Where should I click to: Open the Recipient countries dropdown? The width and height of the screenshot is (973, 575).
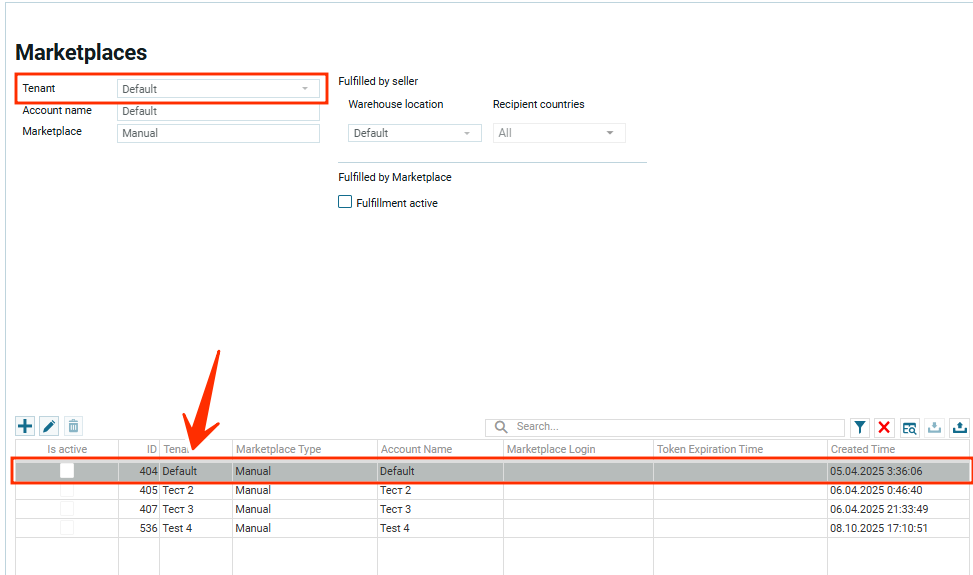pos(558,133)
